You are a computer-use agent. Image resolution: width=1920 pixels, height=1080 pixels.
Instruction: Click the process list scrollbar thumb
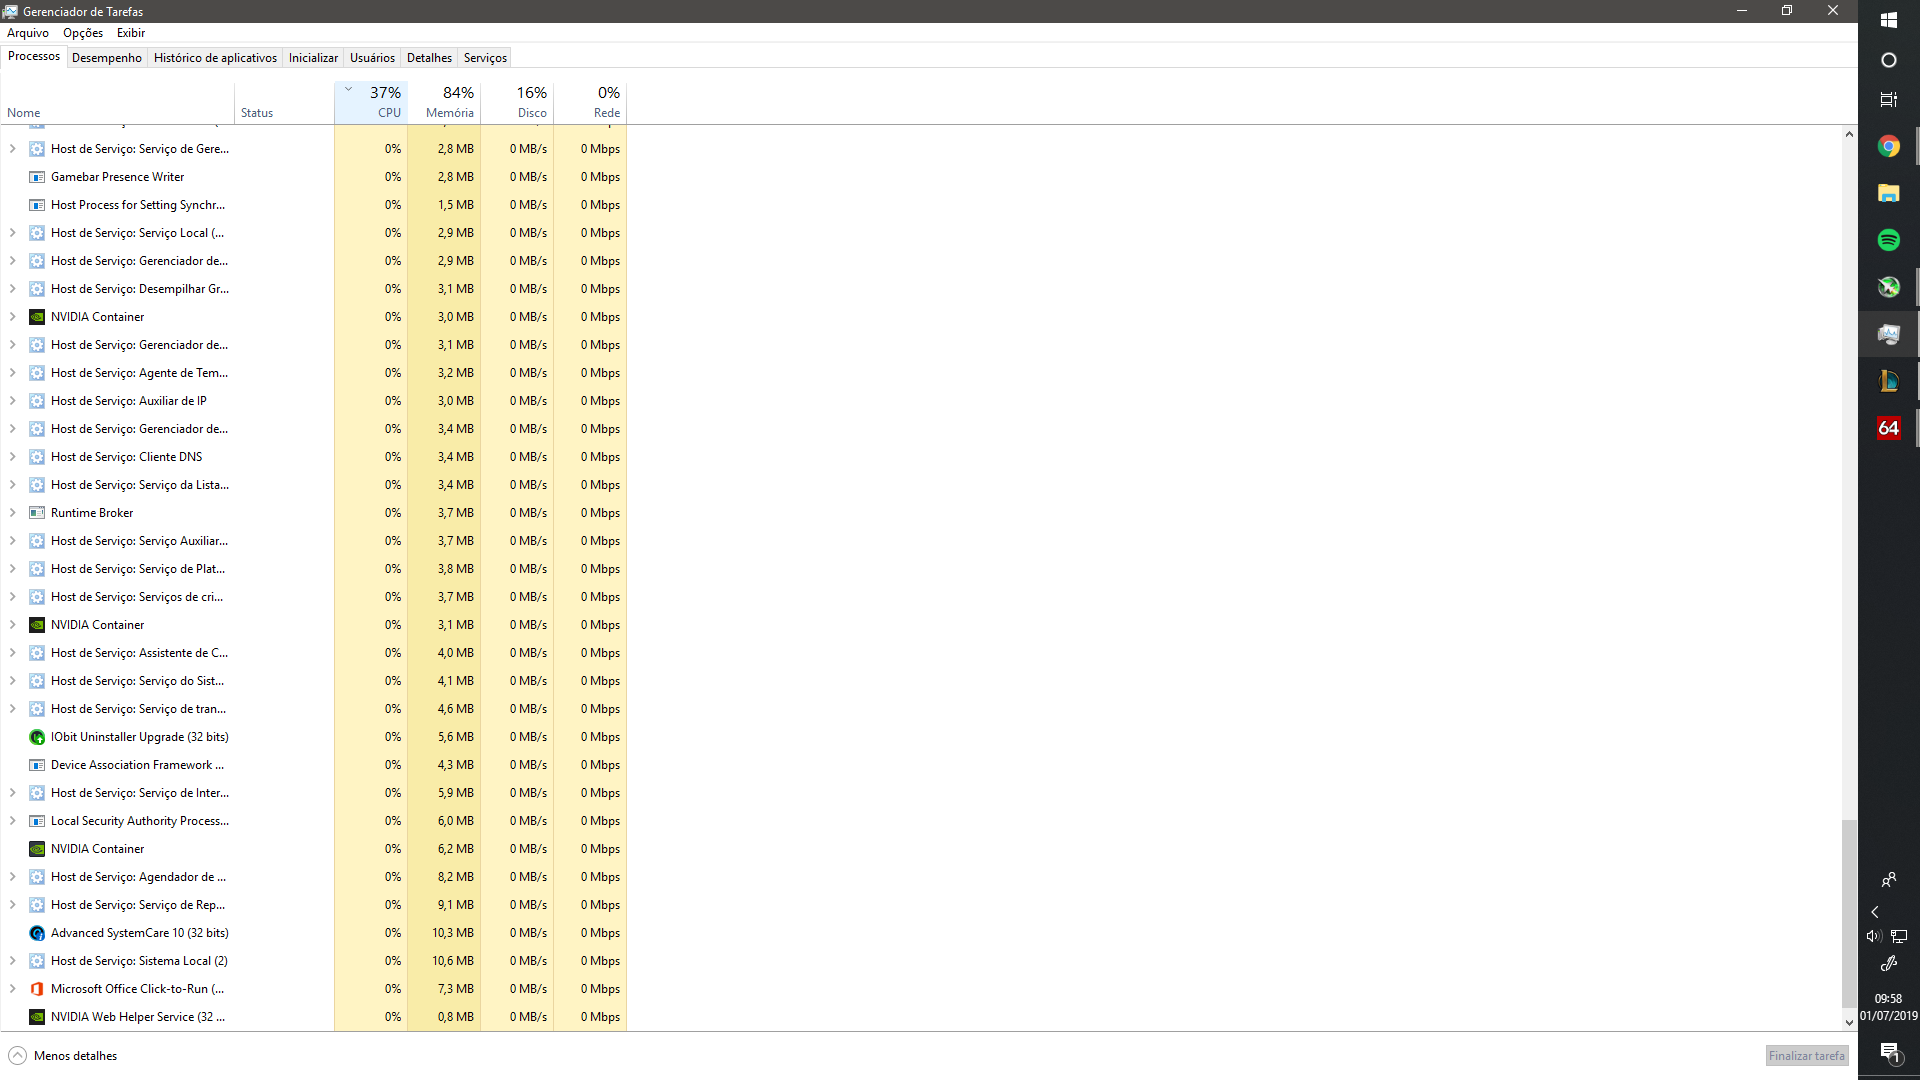[x=1849, y=914]
